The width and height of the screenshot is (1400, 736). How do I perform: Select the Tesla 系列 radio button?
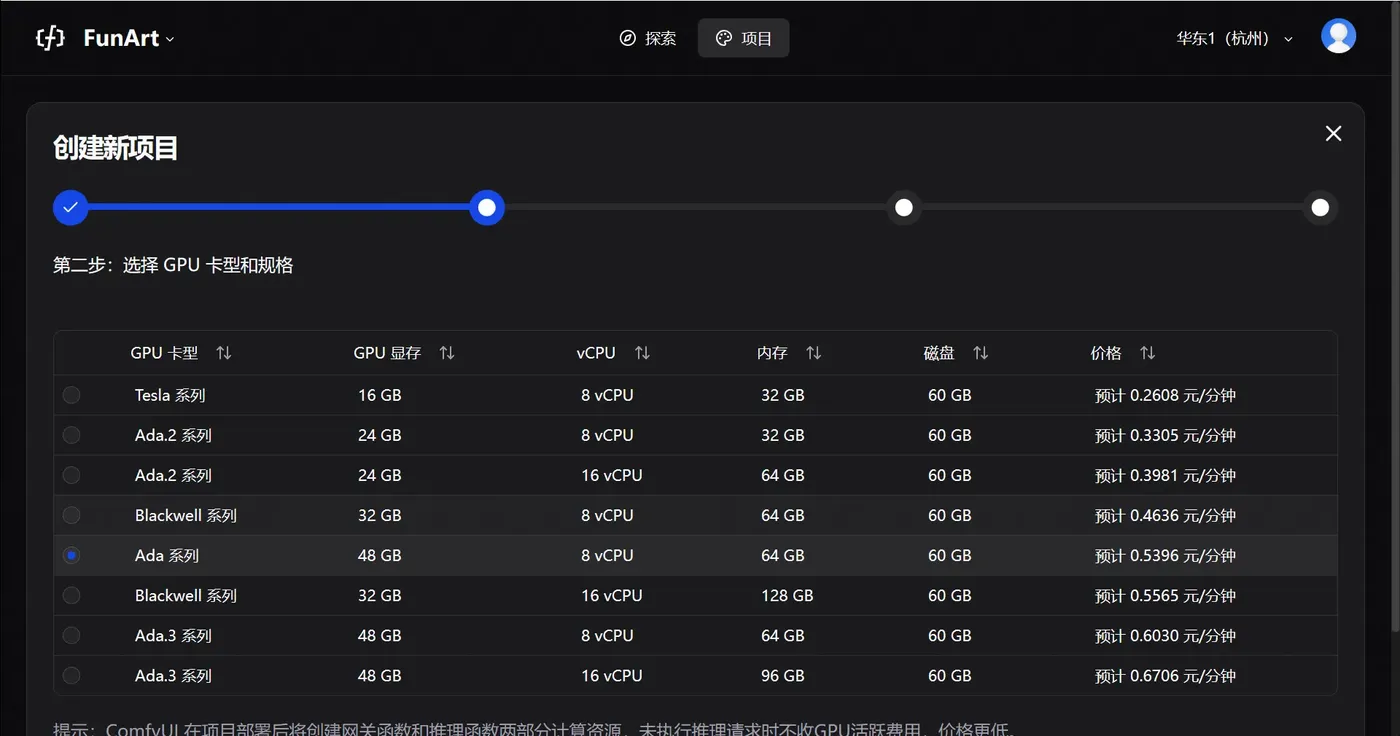(x=71, y=395)
